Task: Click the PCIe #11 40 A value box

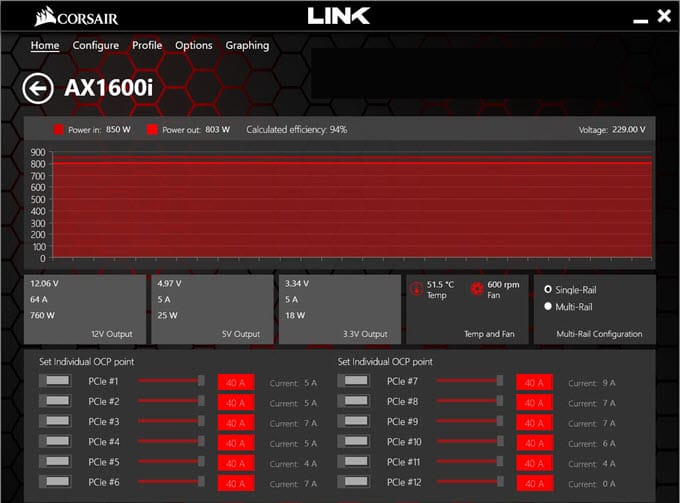Action: (x=535, y=463)
